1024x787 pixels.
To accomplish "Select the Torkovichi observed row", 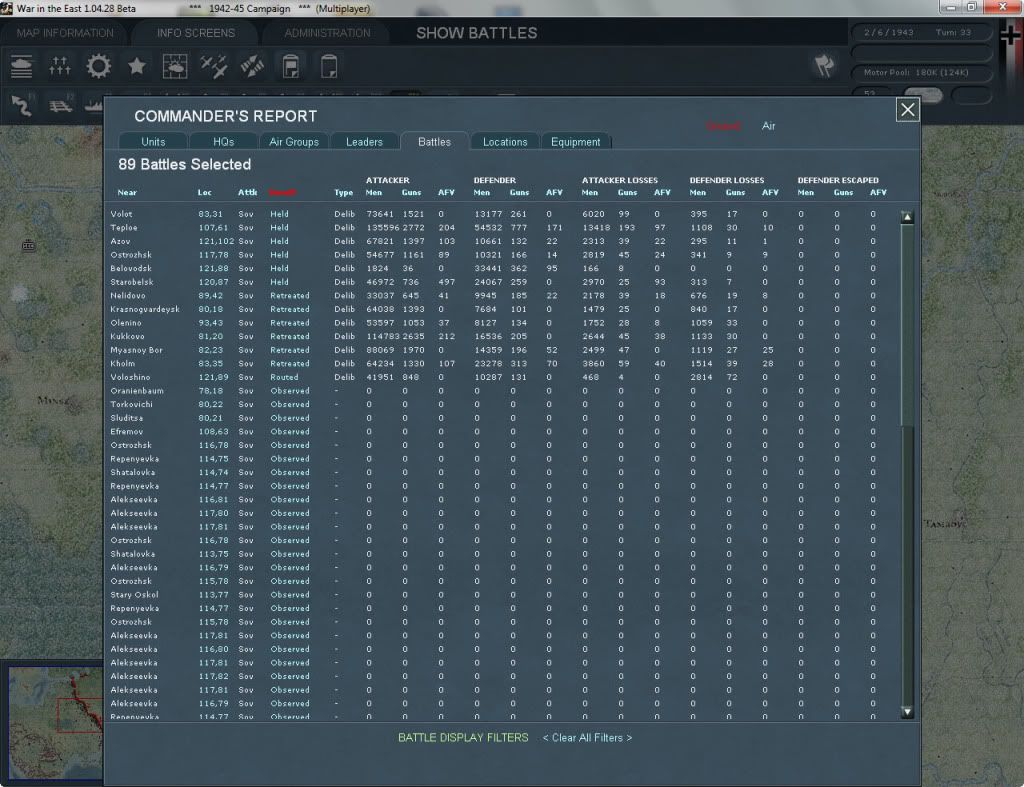I will tap(502, 404).
